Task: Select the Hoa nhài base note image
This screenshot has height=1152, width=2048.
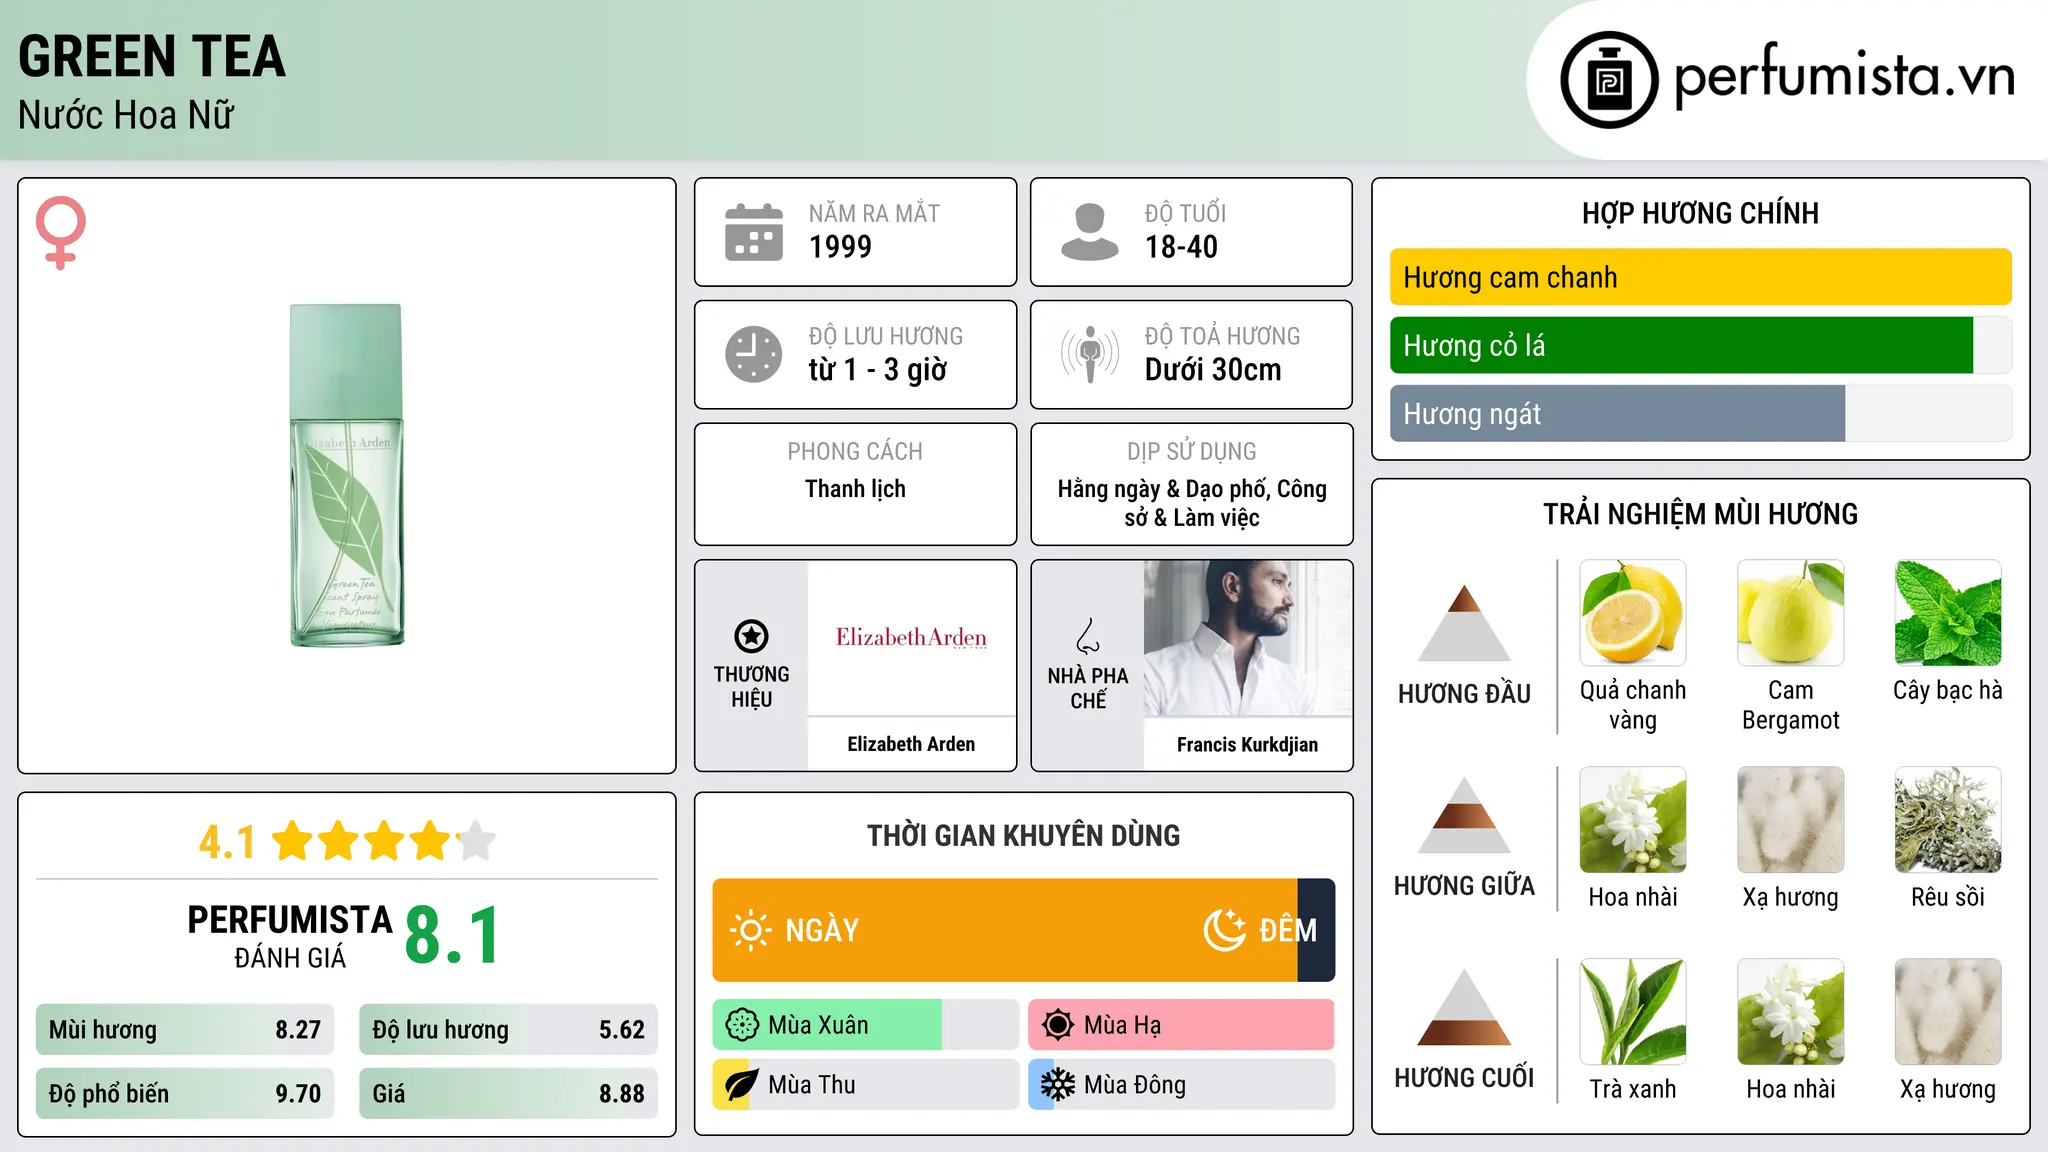Action: tap(1791, 1012)
